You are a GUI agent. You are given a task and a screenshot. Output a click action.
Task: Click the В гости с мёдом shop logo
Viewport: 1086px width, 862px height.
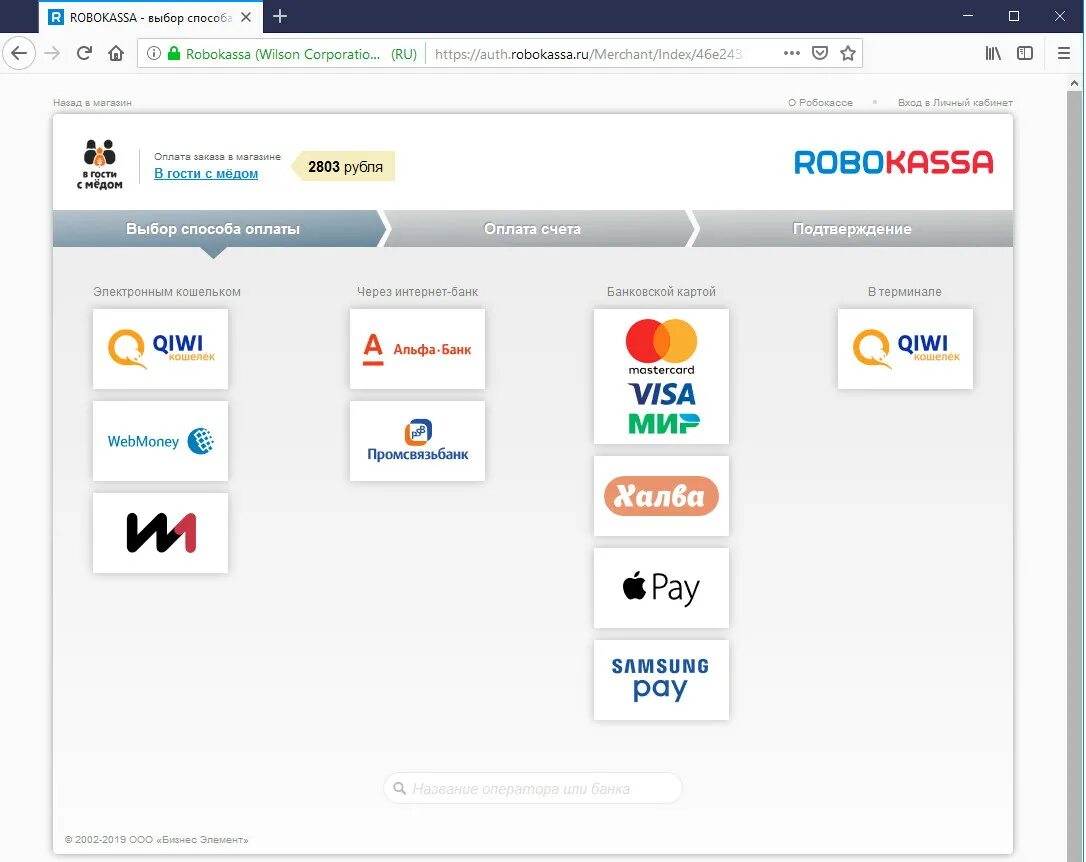tap(100, 164)
